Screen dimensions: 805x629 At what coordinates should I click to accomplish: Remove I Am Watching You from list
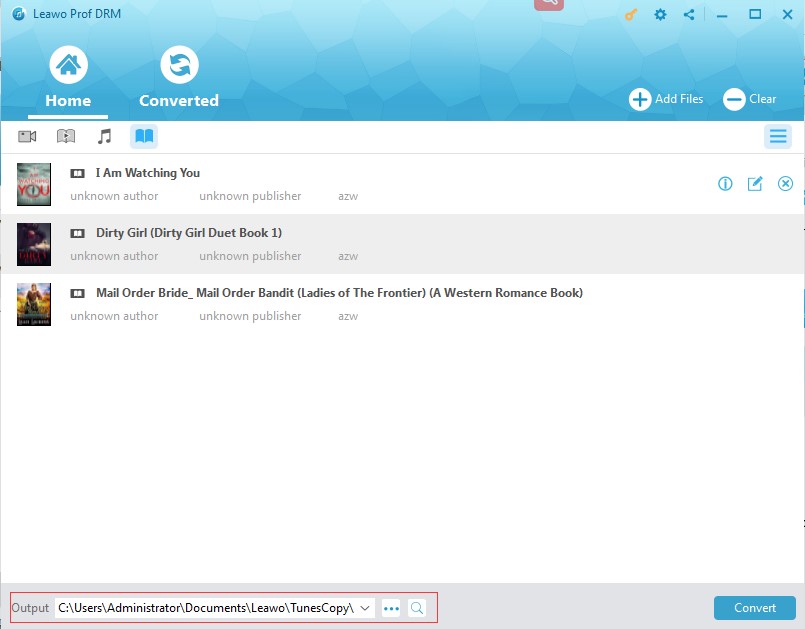point(785,183)
